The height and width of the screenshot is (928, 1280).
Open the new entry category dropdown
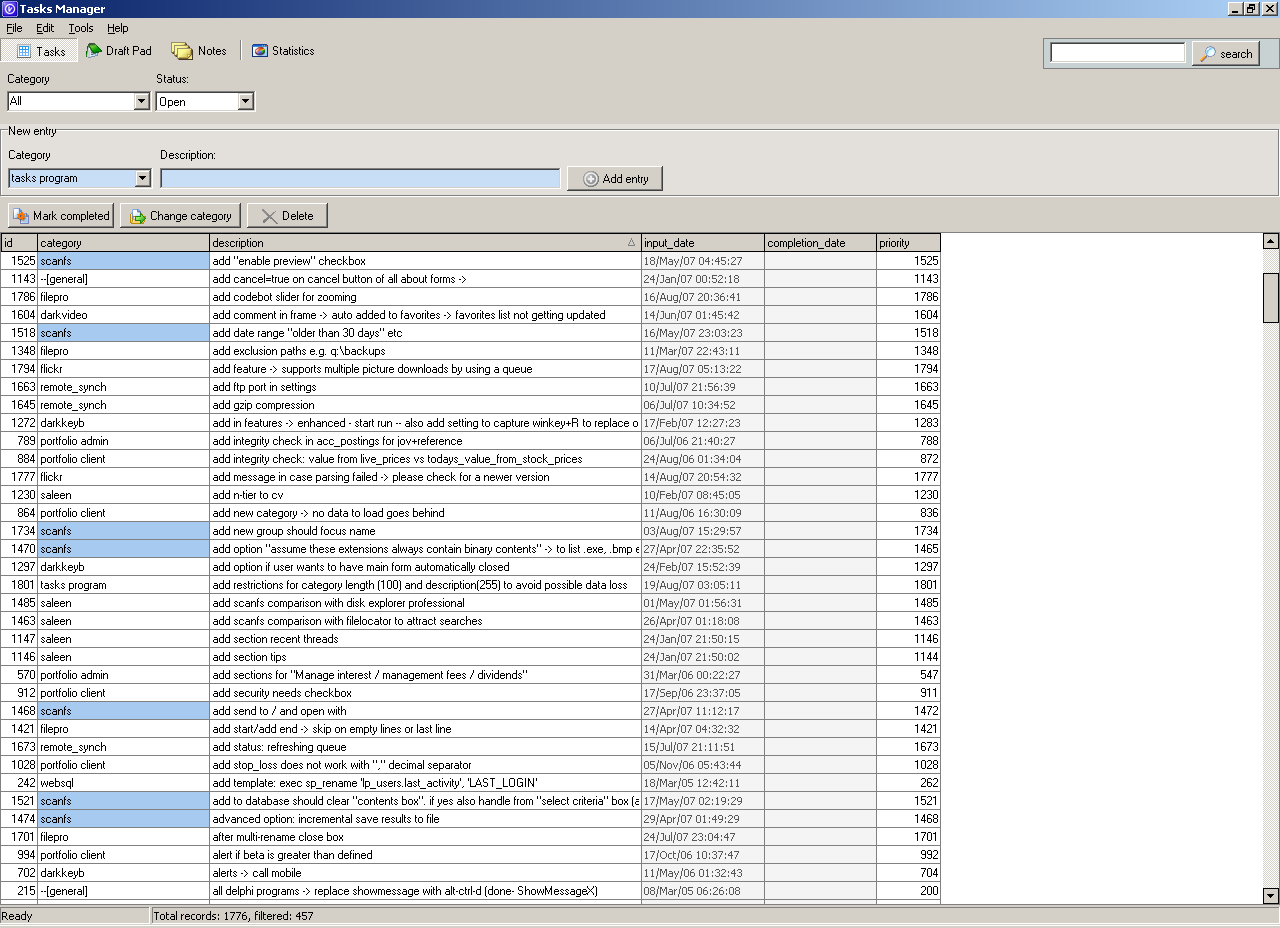pos(141,177)
